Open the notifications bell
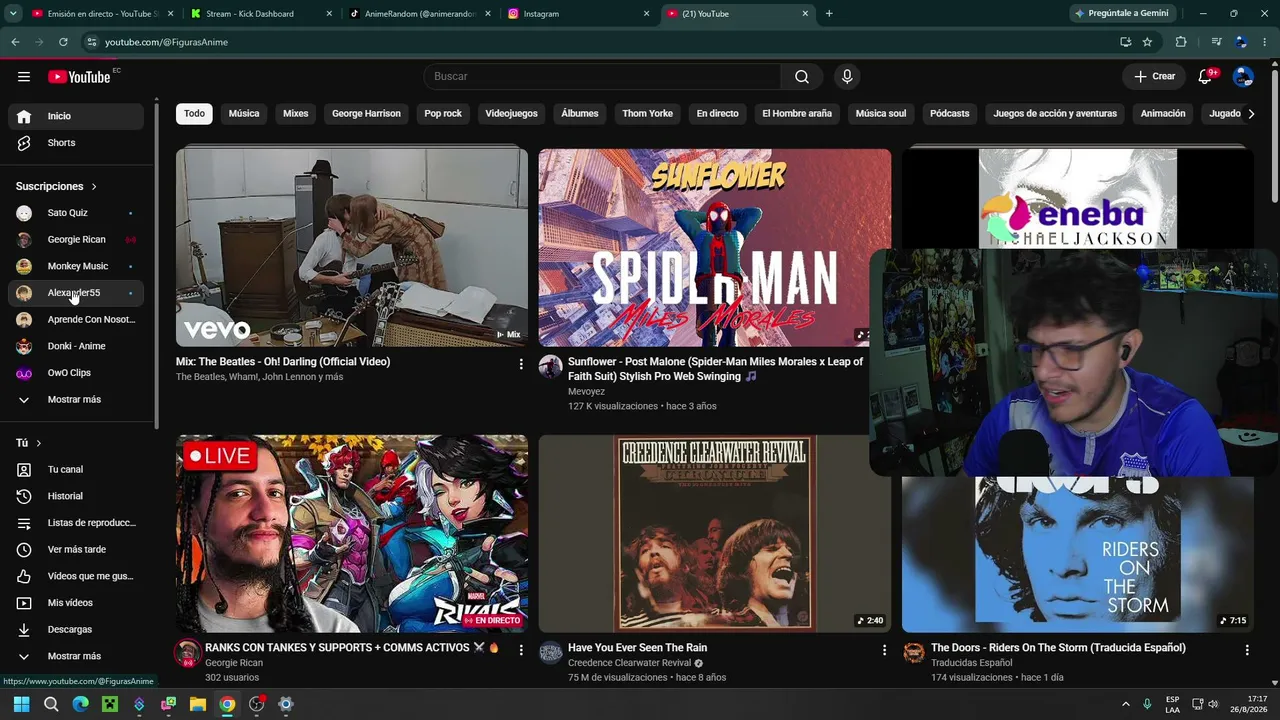 point(1205,77)
